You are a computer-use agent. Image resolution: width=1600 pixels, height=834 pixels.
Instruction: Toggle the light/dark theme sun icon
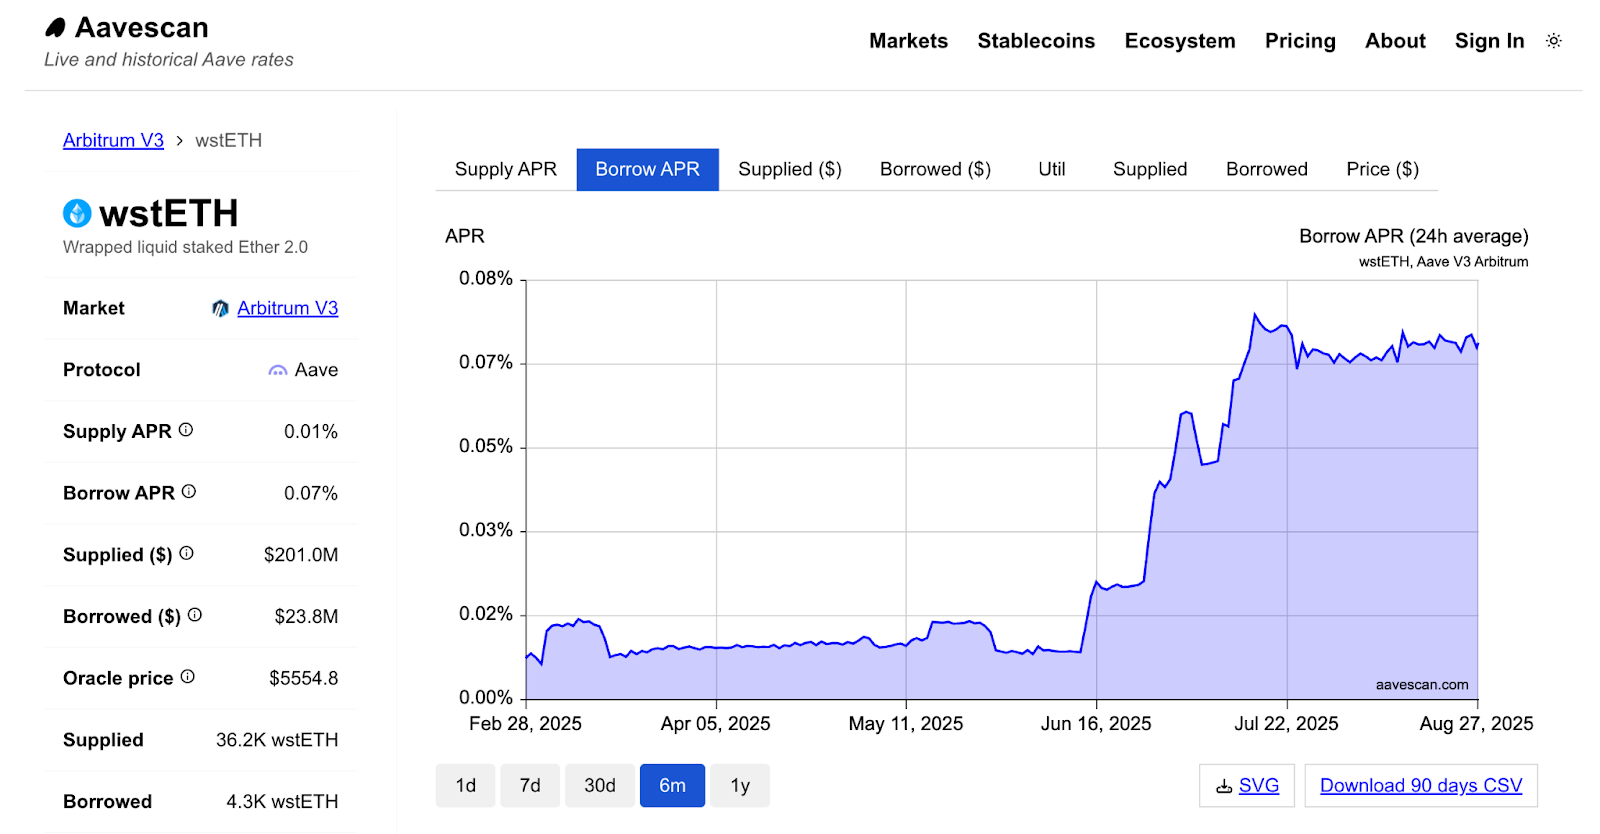click(x=1553, y=41)
